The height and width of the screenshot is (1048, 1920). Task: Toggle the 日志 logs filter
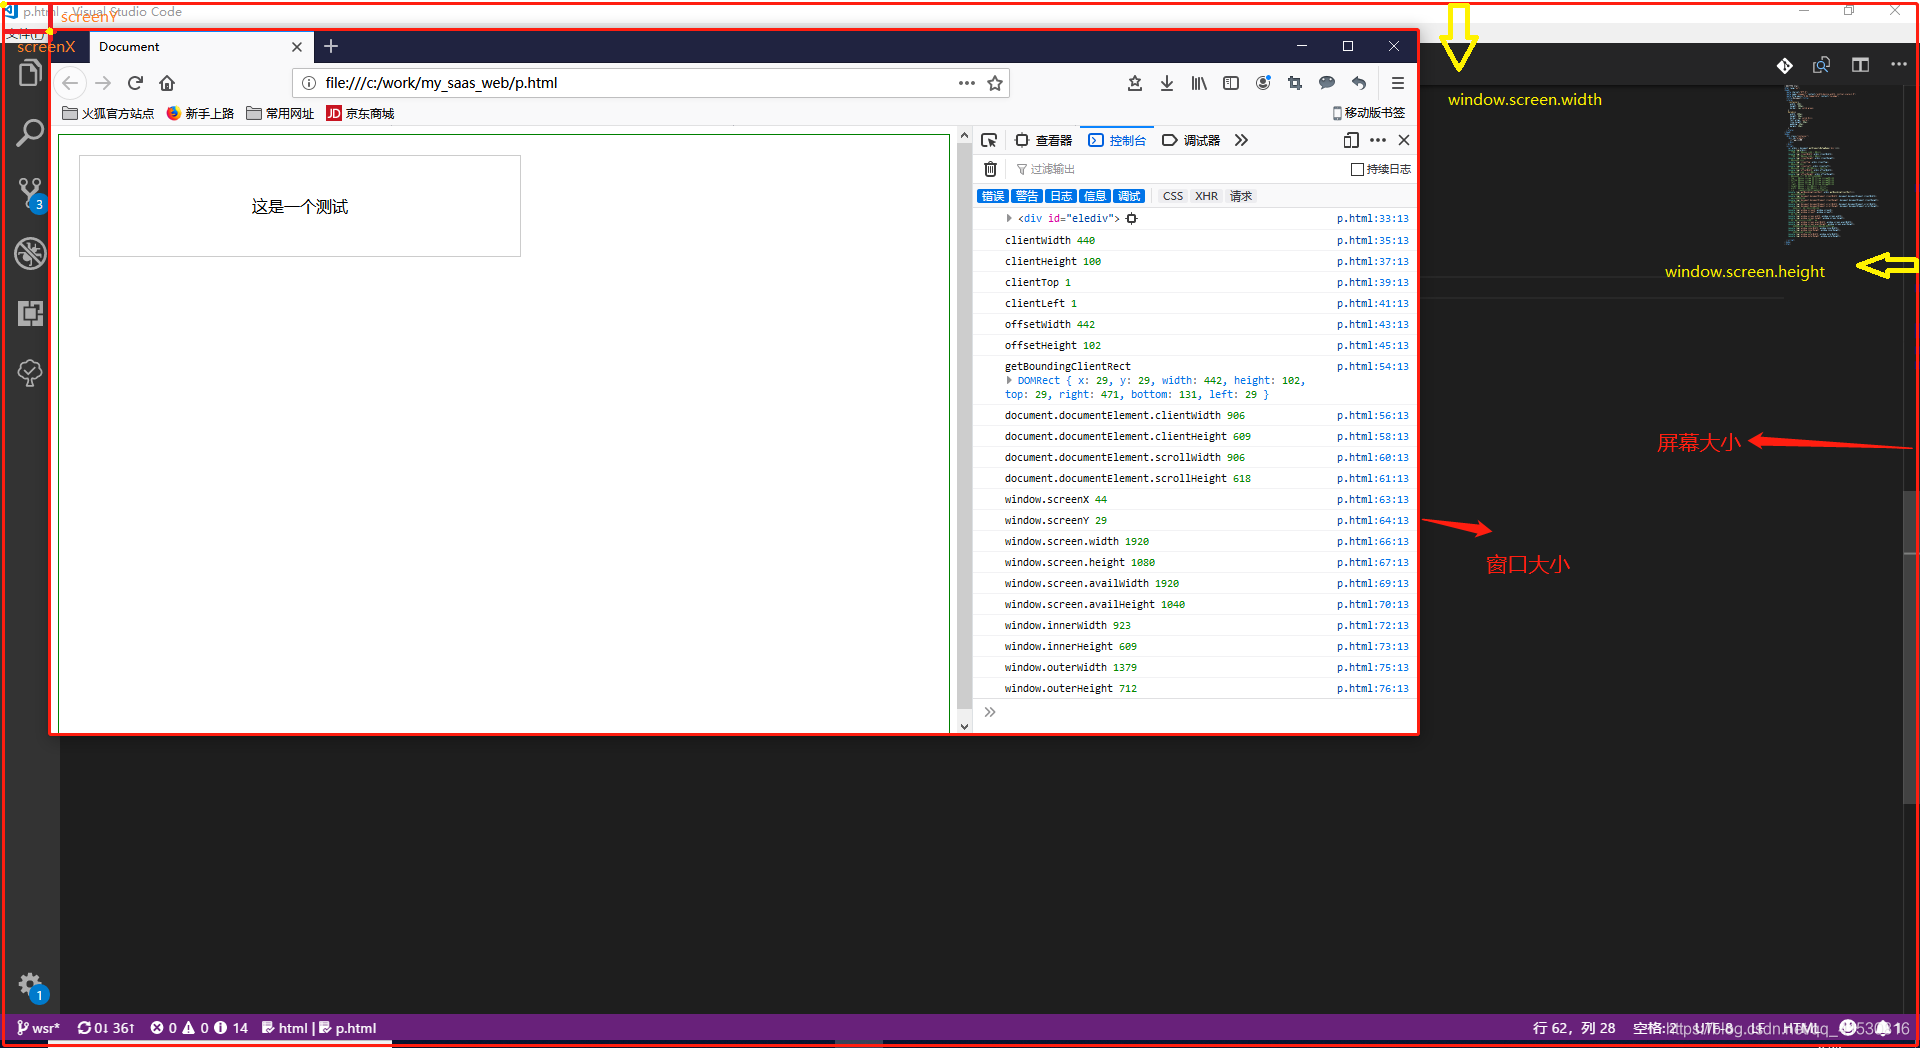[x=1061, y=196]
